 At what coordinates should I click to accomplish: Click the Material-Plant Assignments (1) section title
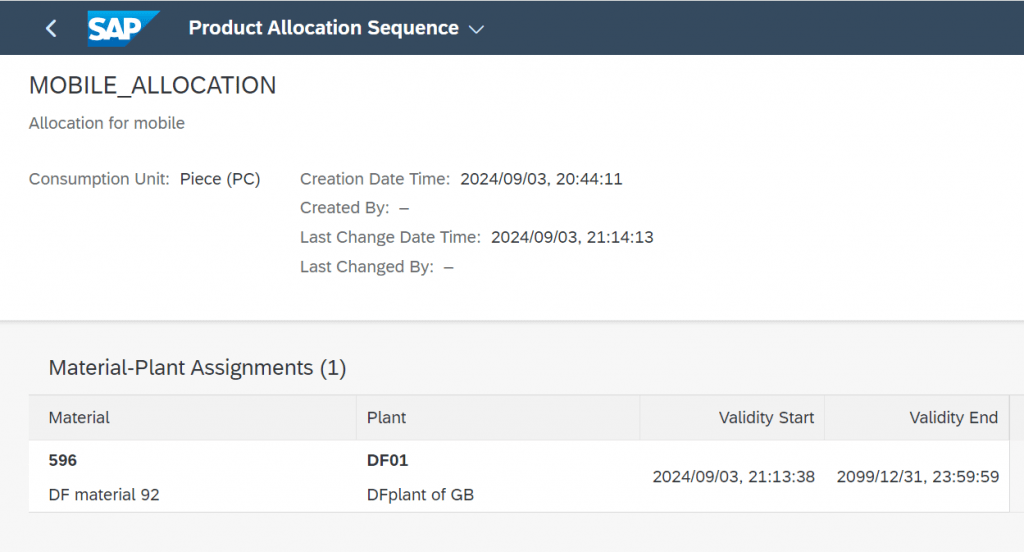click(197, 368)
